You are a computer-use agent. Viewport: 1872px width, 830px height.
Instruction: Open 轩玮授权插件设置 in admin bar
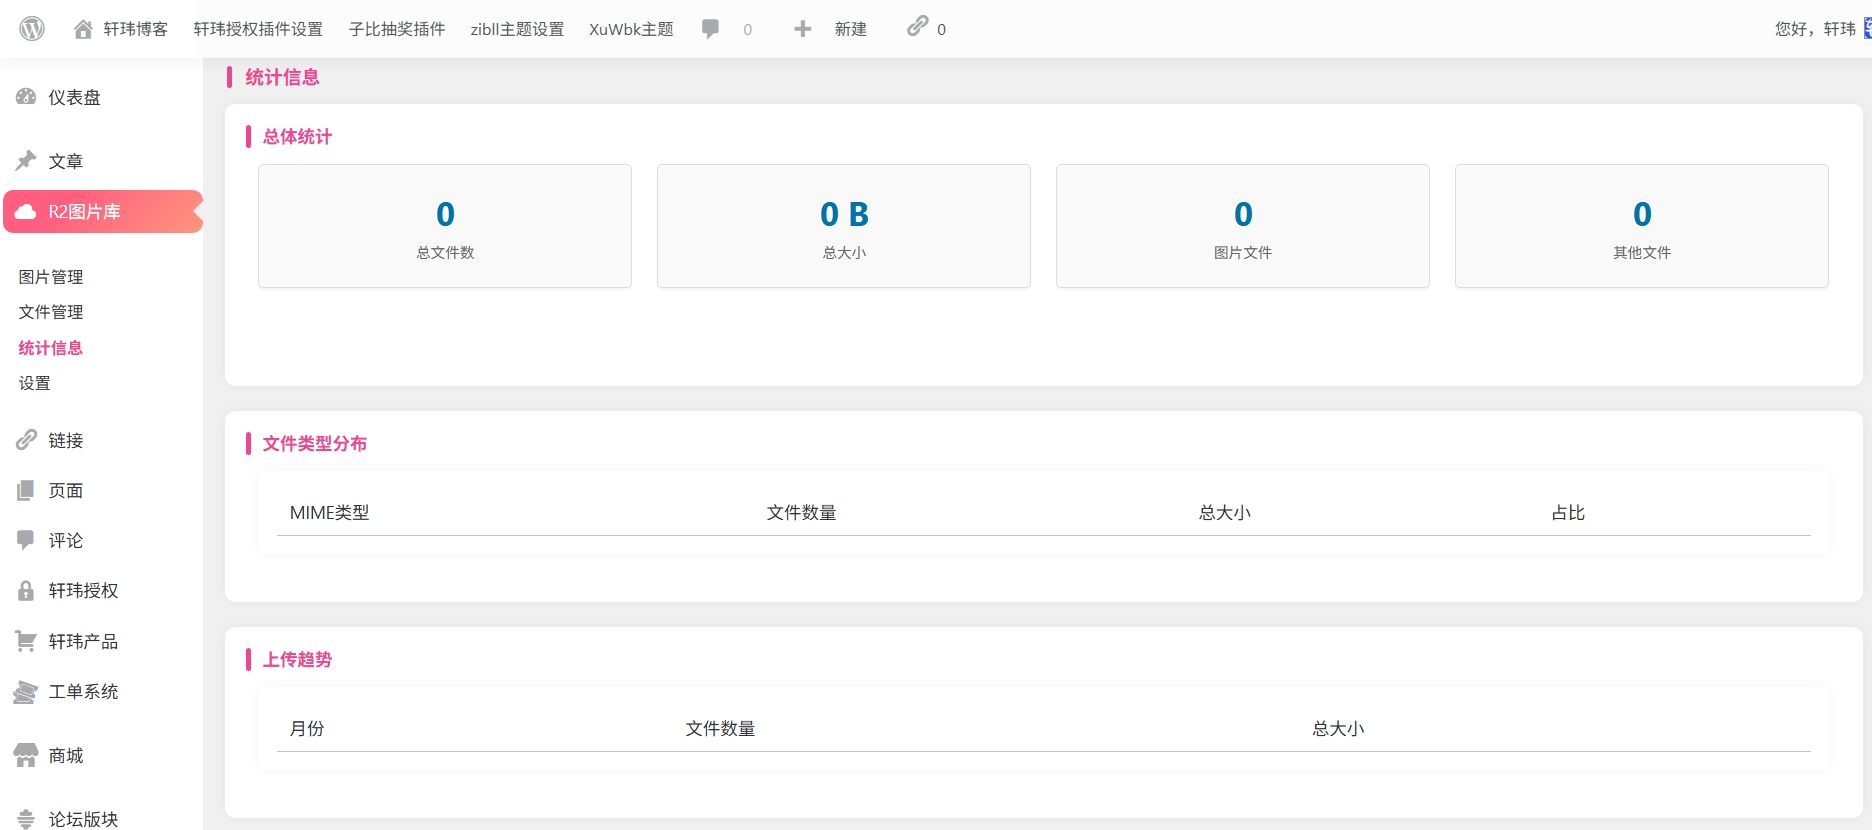258,29
